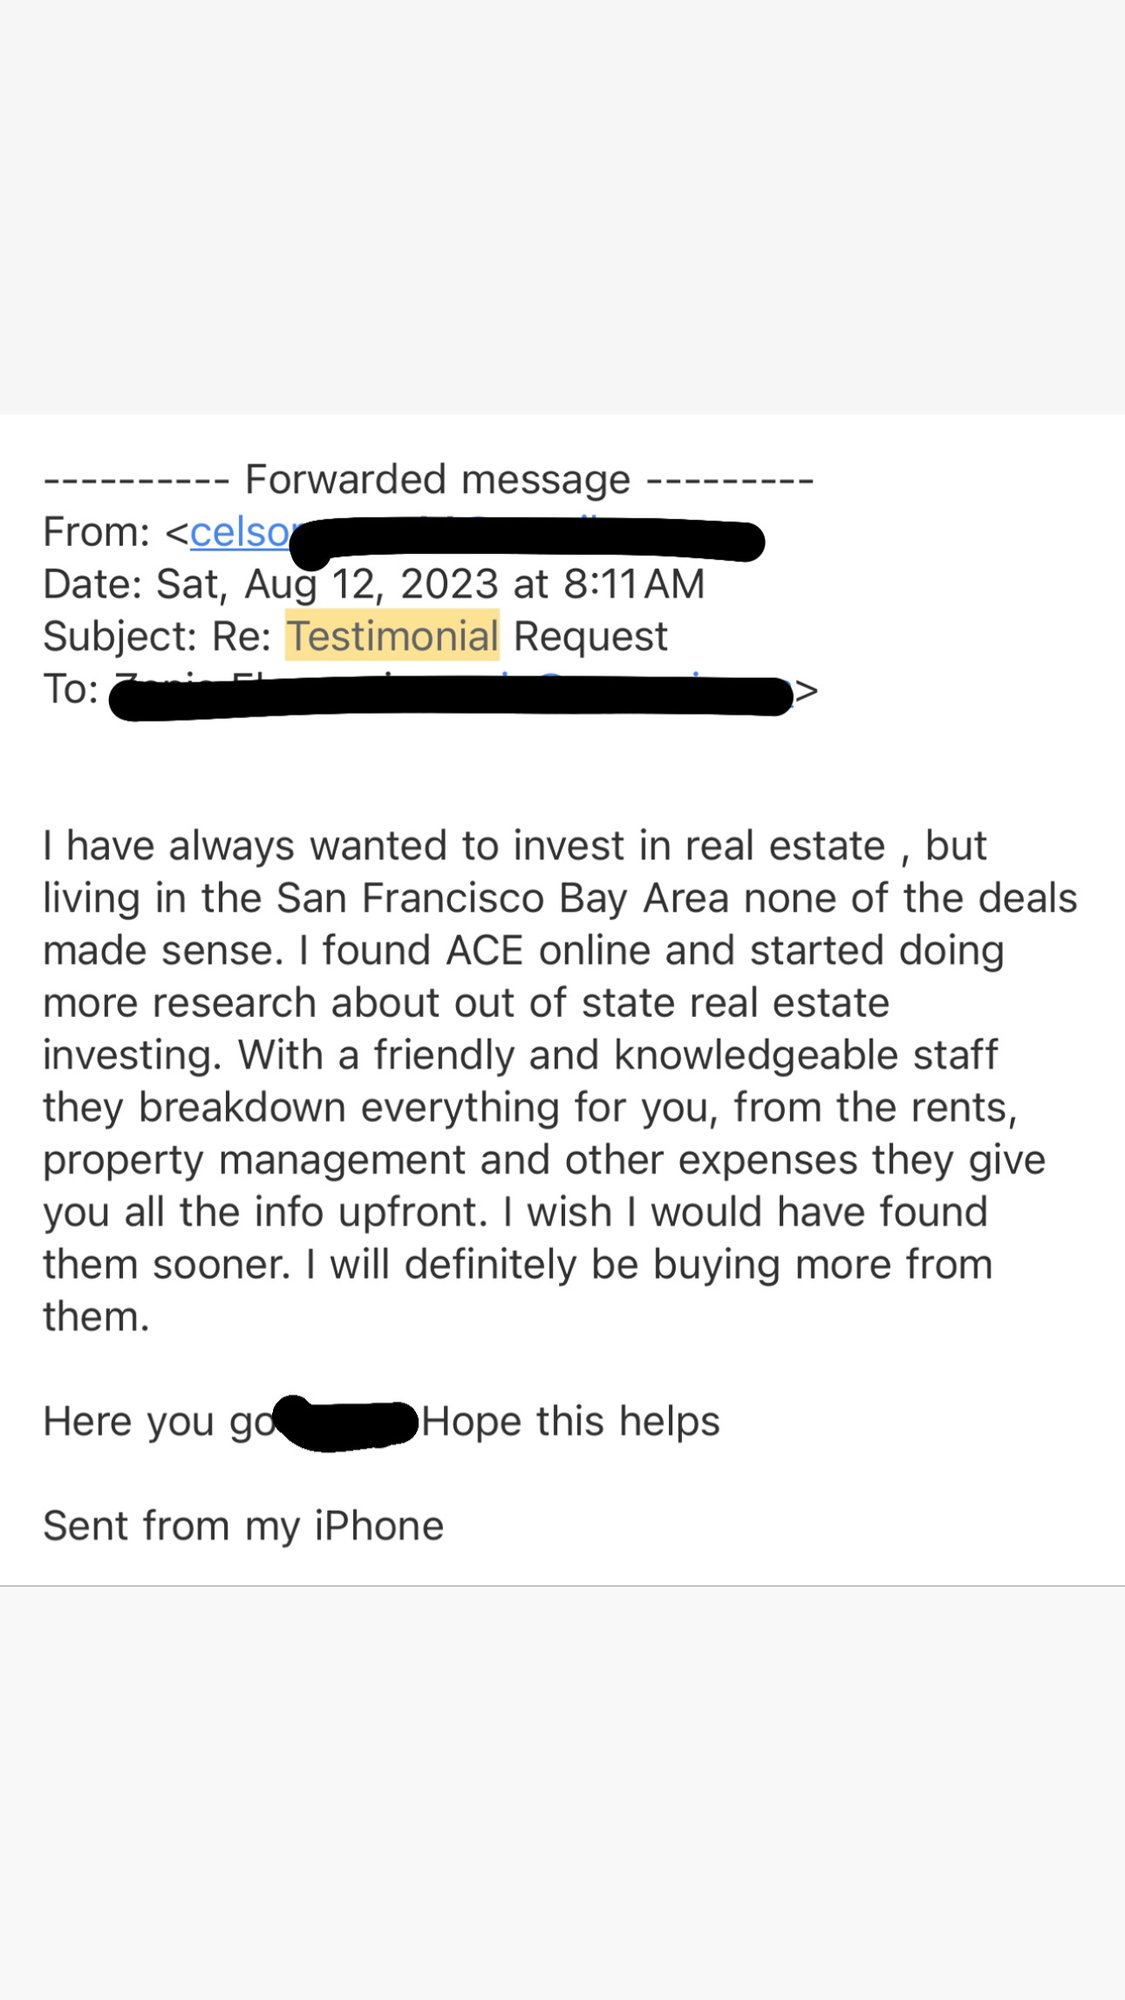Select the "From:" label

(x=96, y=532)
